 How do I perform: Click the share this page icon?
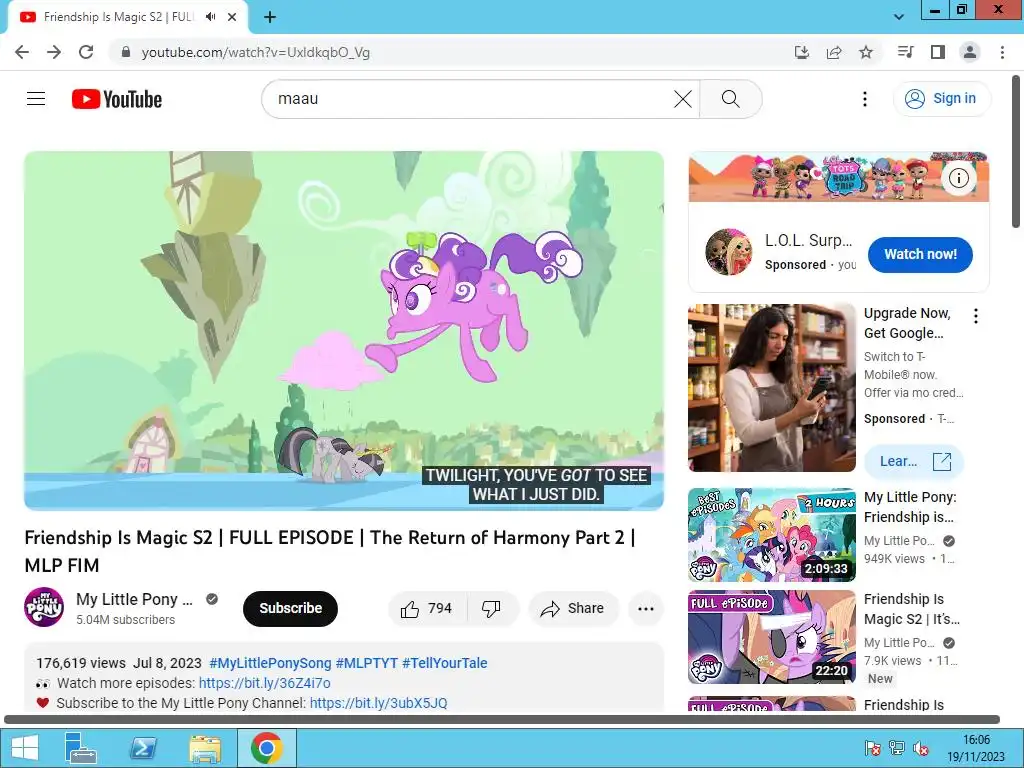(x=834, y=52)
